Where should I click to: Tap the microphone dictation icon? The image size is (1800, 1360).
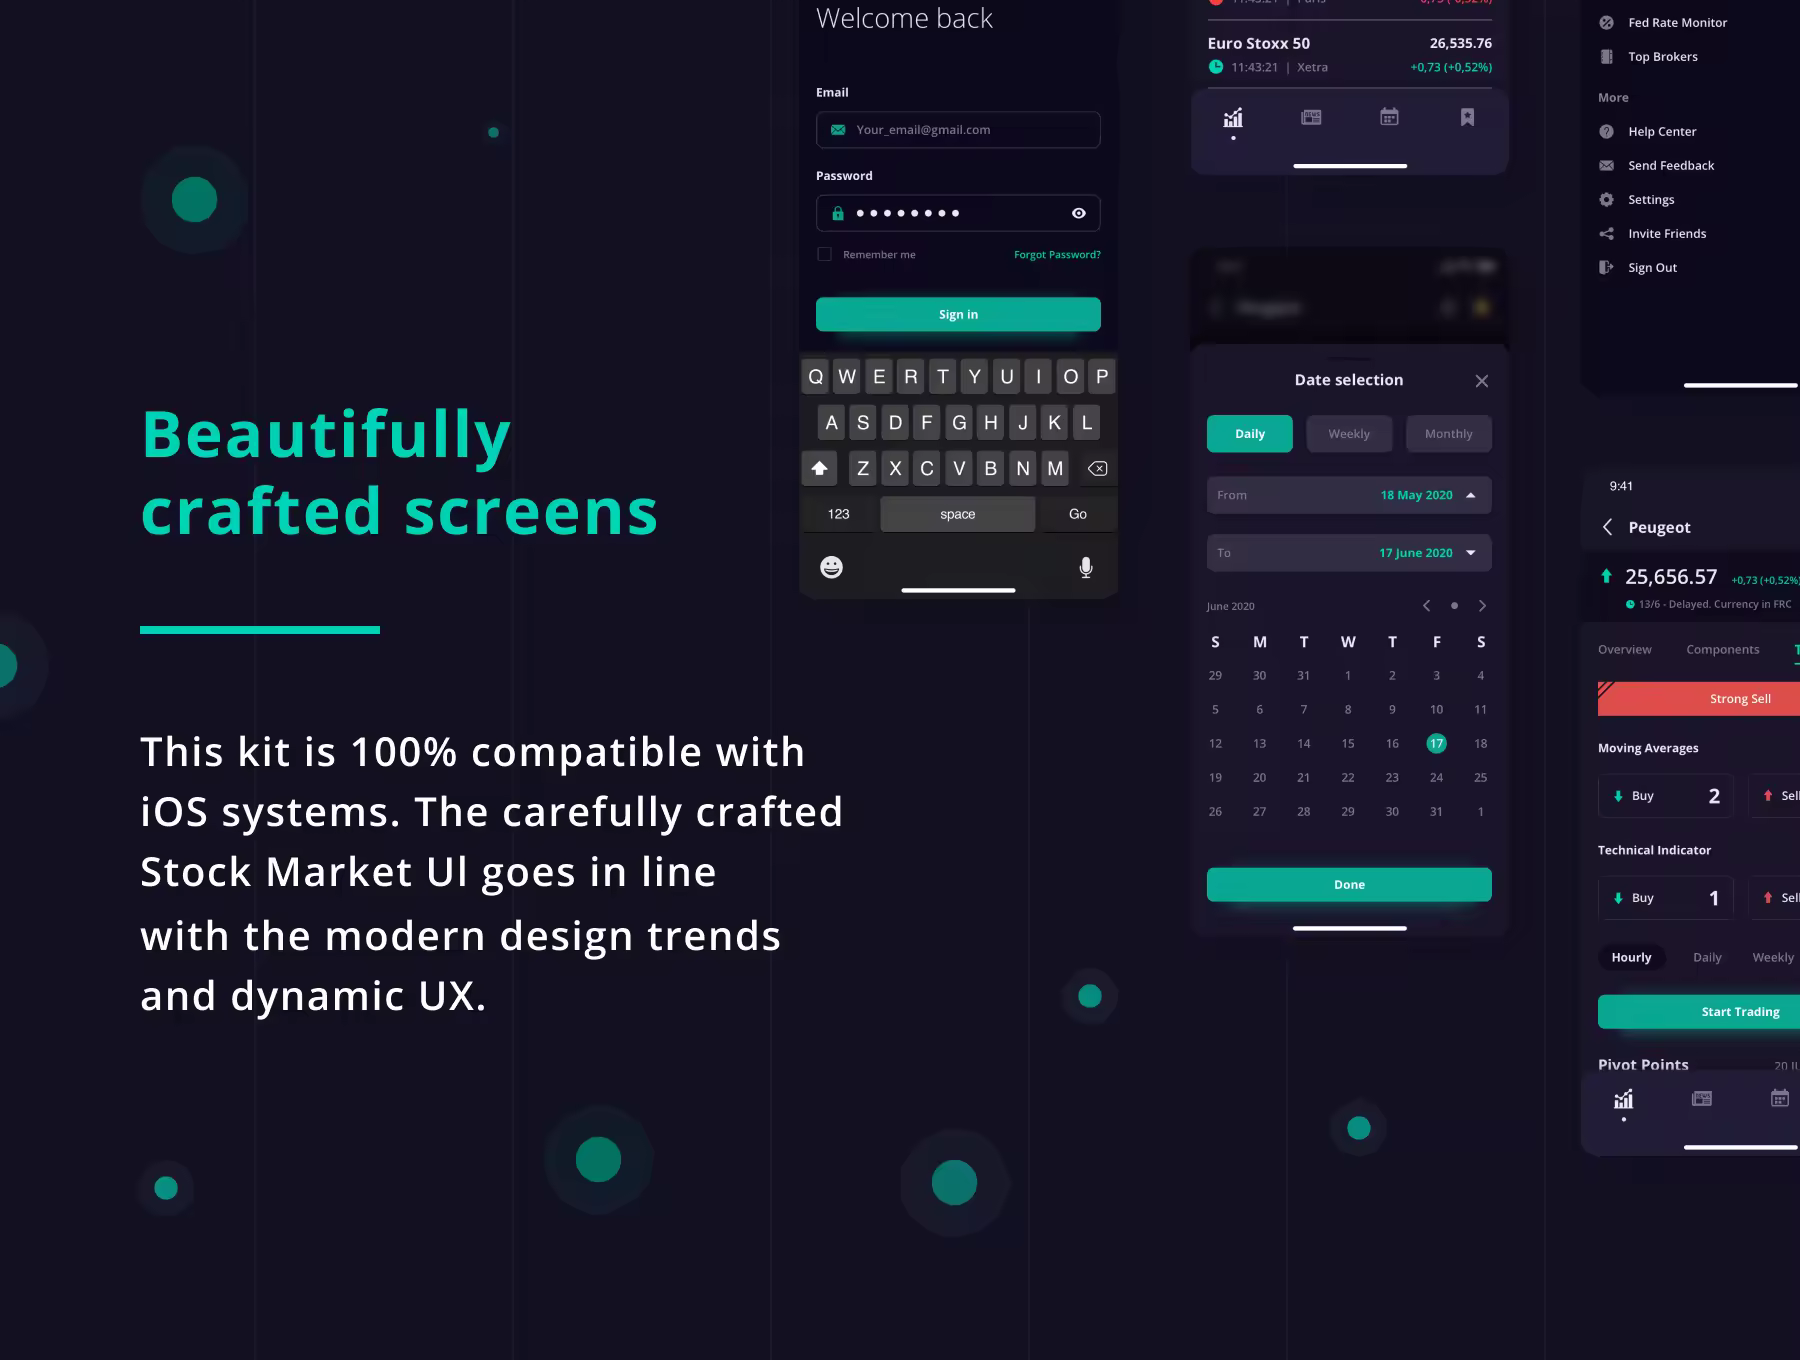click(1086, 567)
